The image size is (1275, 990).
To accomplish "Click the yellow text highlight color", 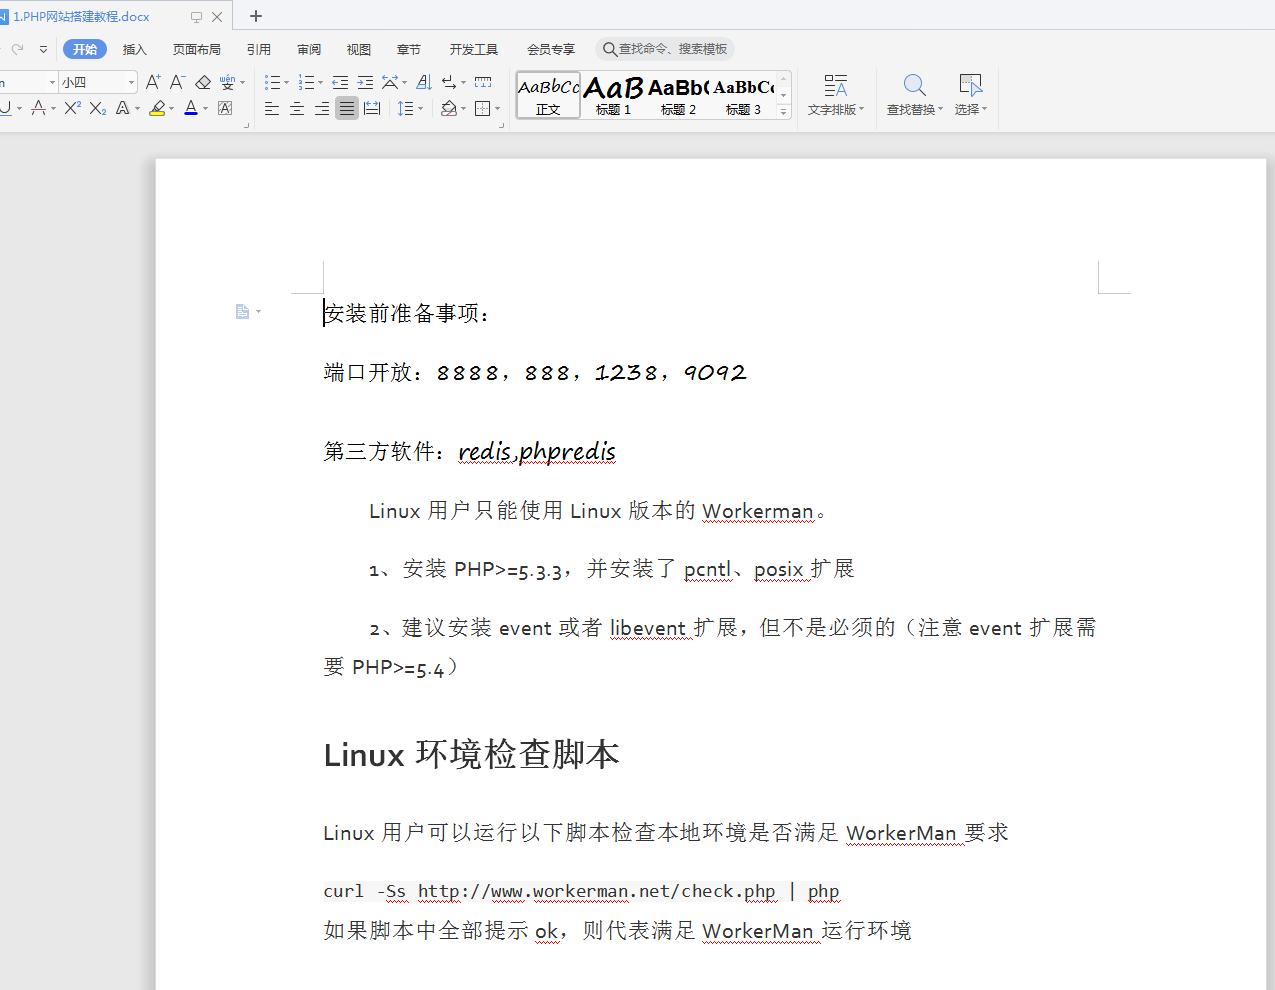I will point(157,108).
